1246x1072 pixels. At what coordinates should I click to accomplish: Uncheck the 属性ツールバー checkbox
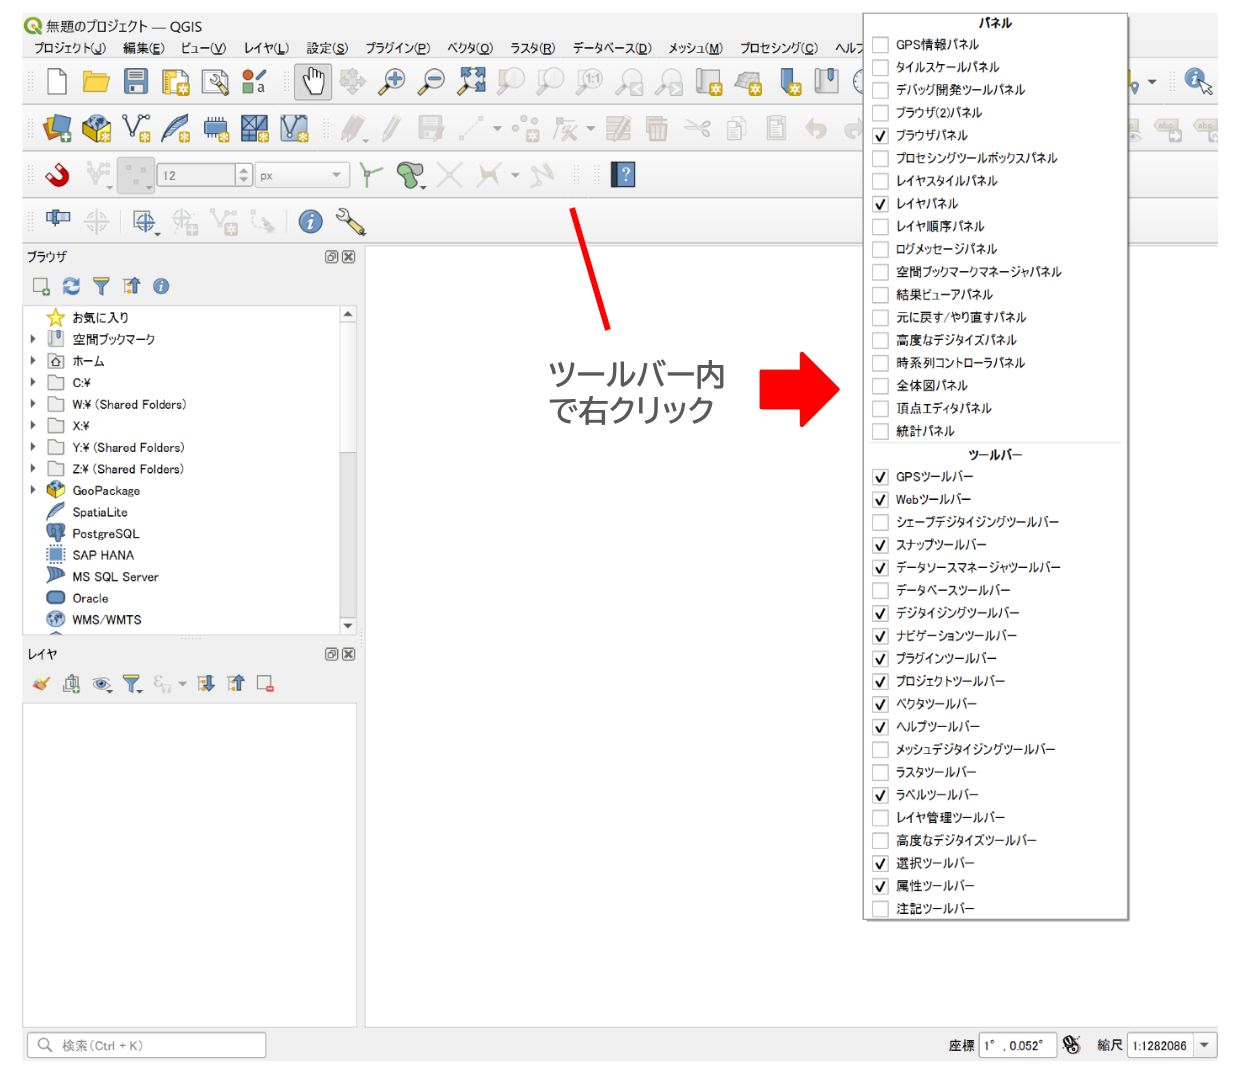(880, 886)
